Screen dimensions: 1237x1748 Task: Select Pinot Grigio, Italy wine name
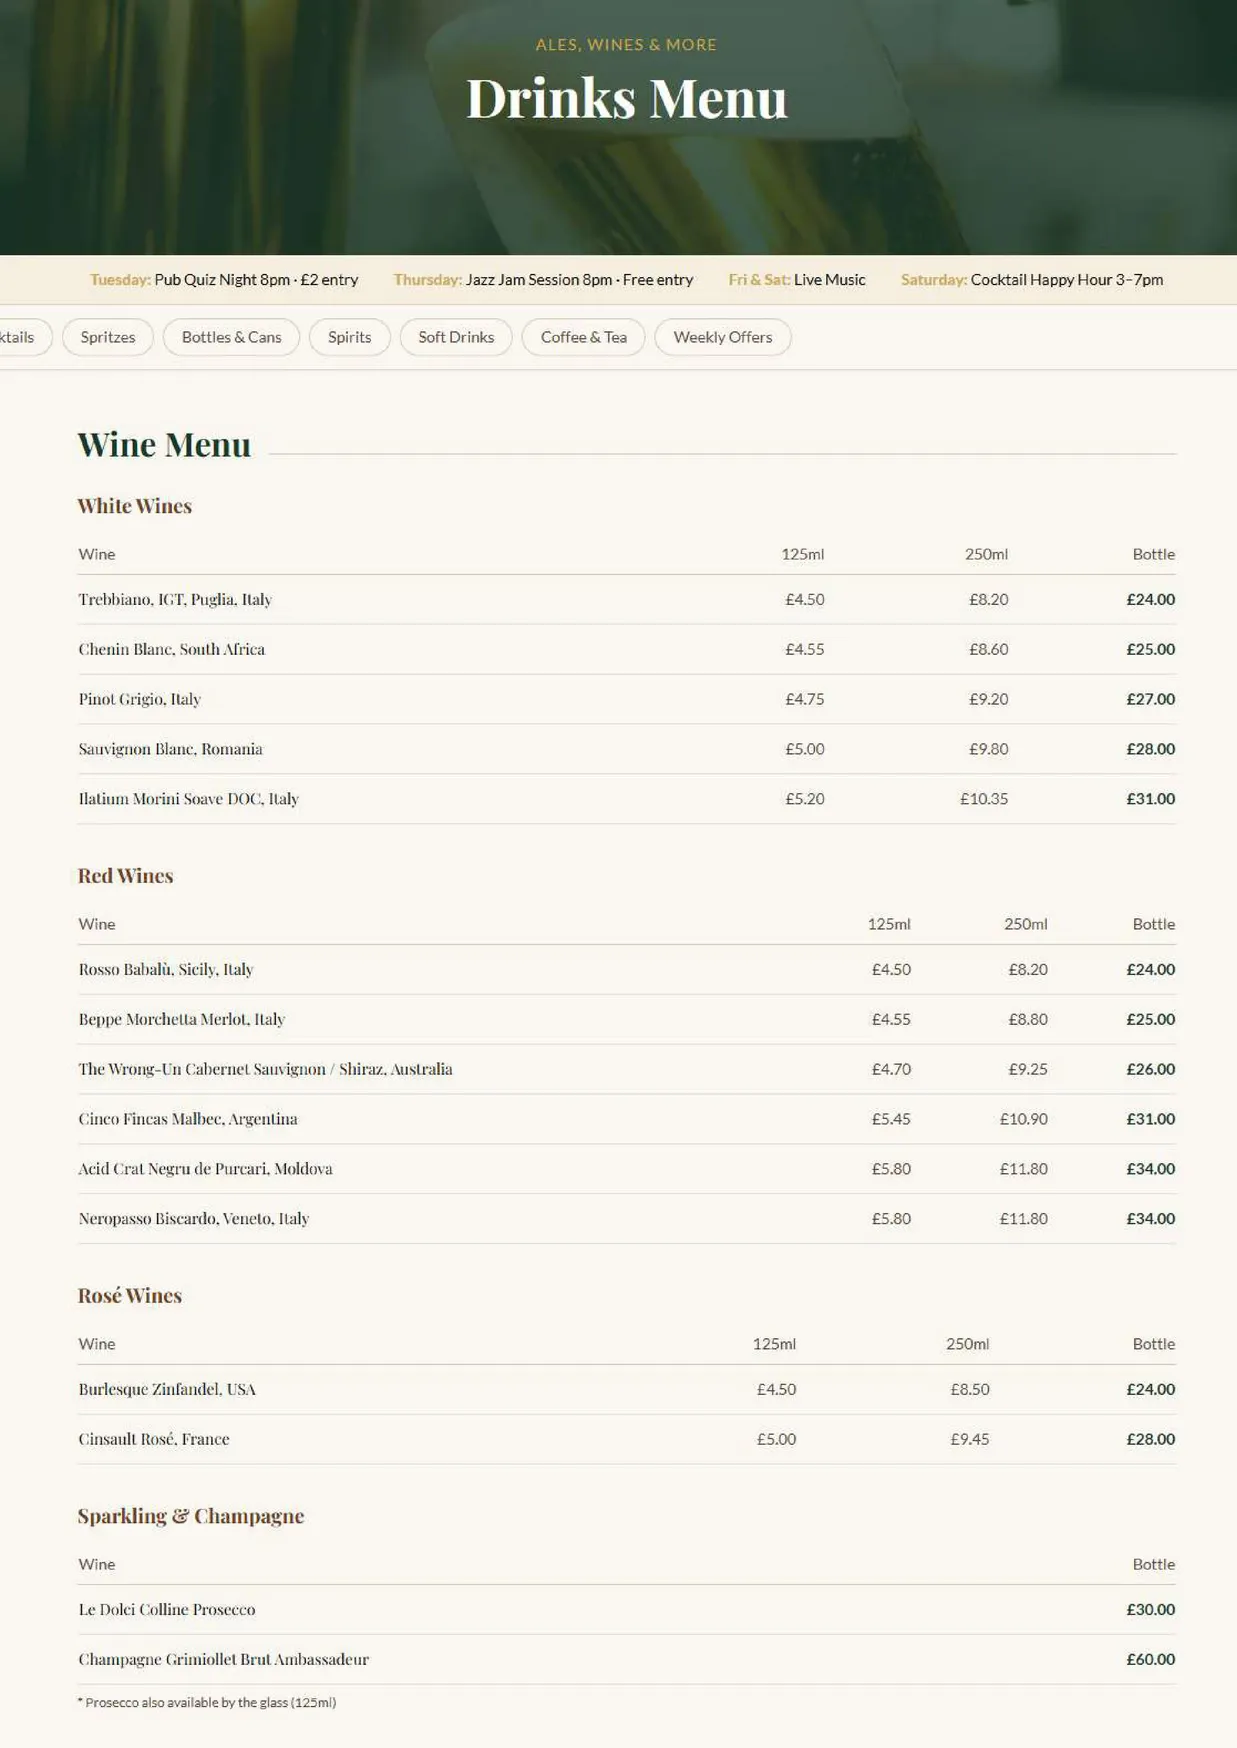click(x=140, y=700)
